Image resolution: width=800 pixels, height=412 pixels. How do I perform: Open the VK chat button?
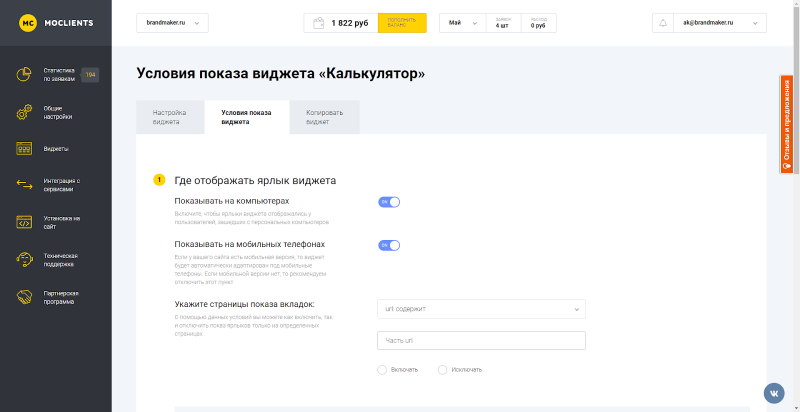tap(774, 393)
